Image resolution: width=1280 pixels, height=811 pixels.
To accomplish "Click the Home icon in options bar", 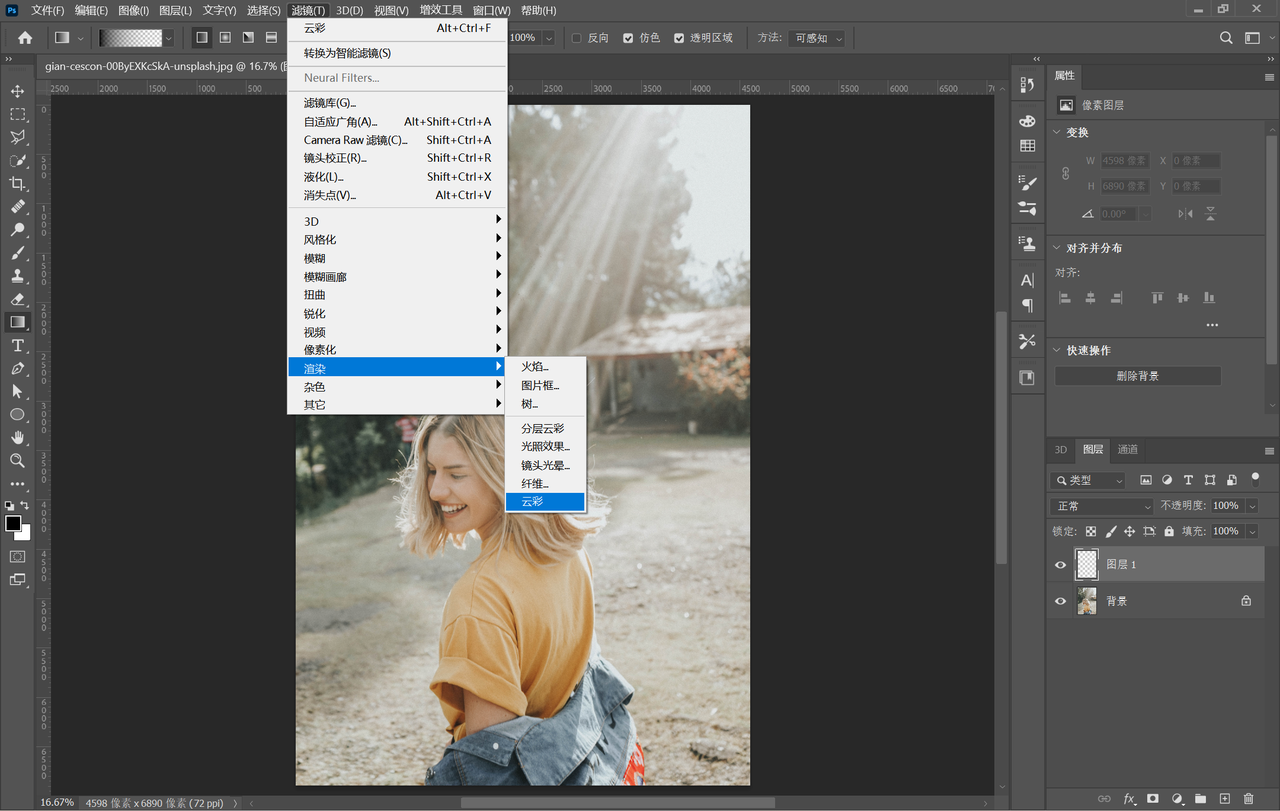I will [x=25, y=38].
